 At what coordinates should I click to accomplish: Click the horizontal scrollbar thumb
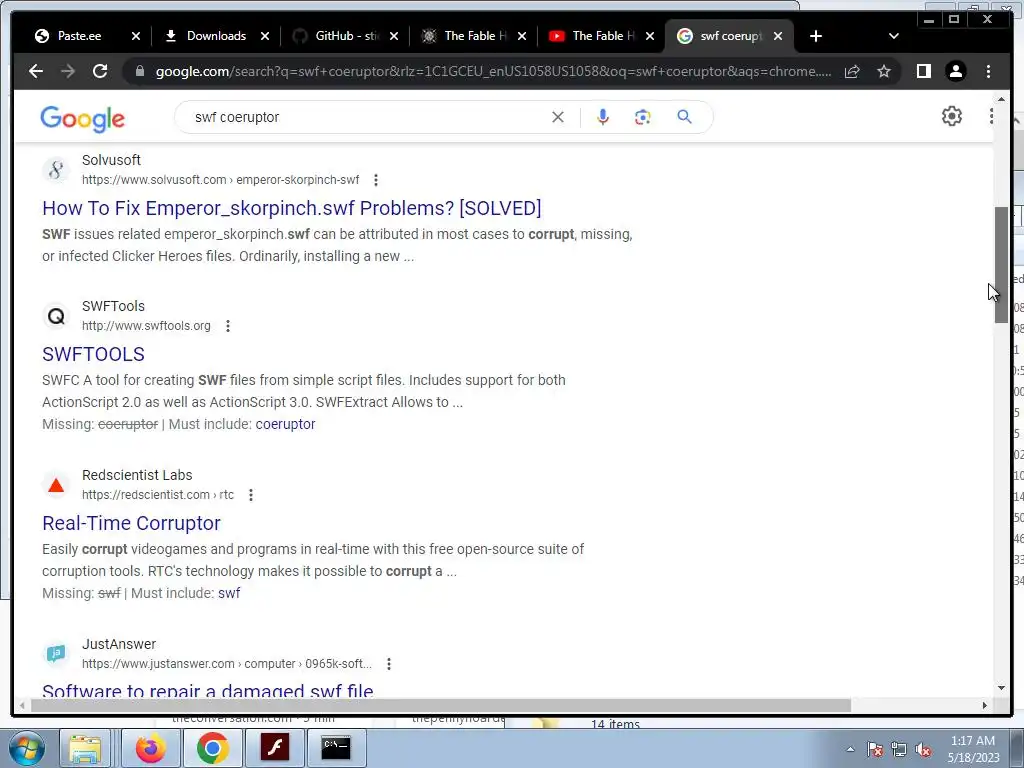pyautogui.click(x=441, y=705)
